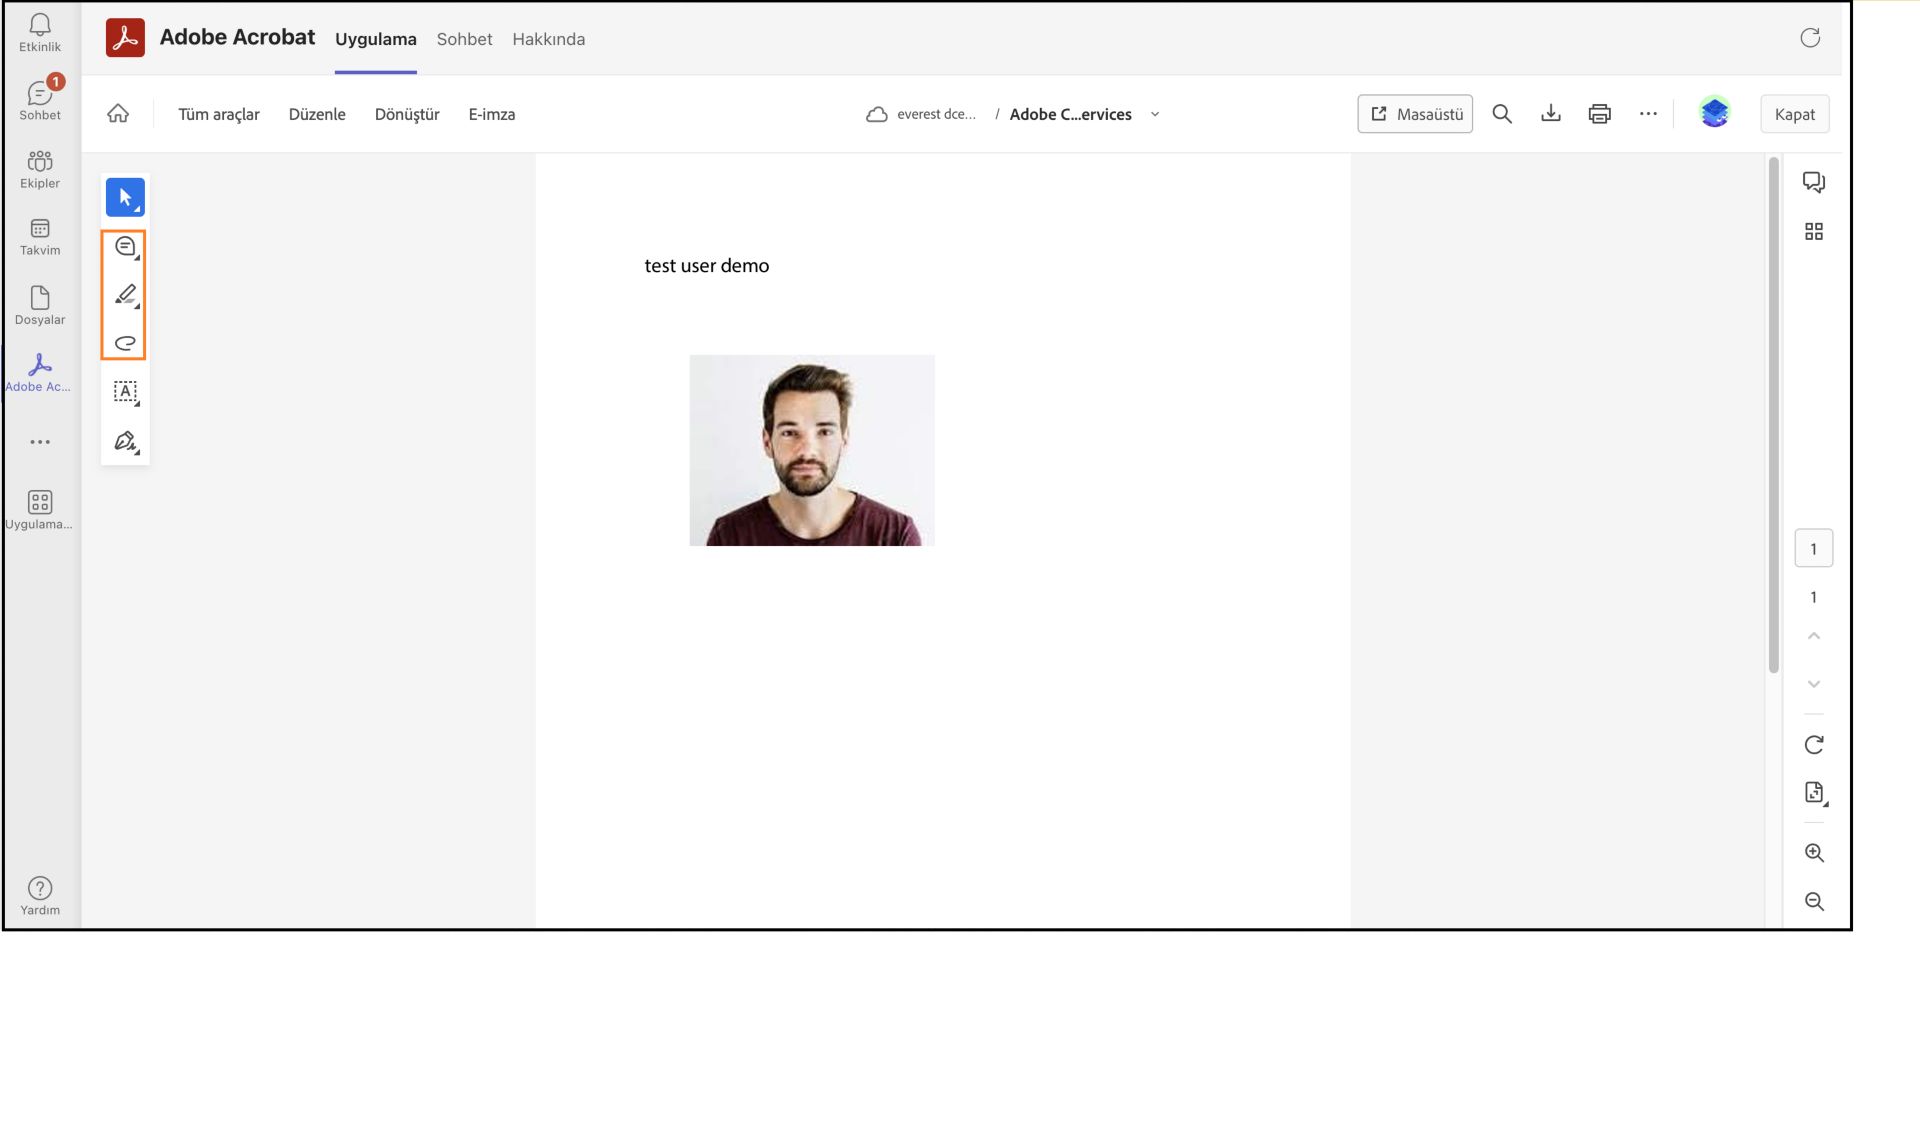Open the user profile avatar
This screenshot has width=1920, height=1145.
(1715, 112)
